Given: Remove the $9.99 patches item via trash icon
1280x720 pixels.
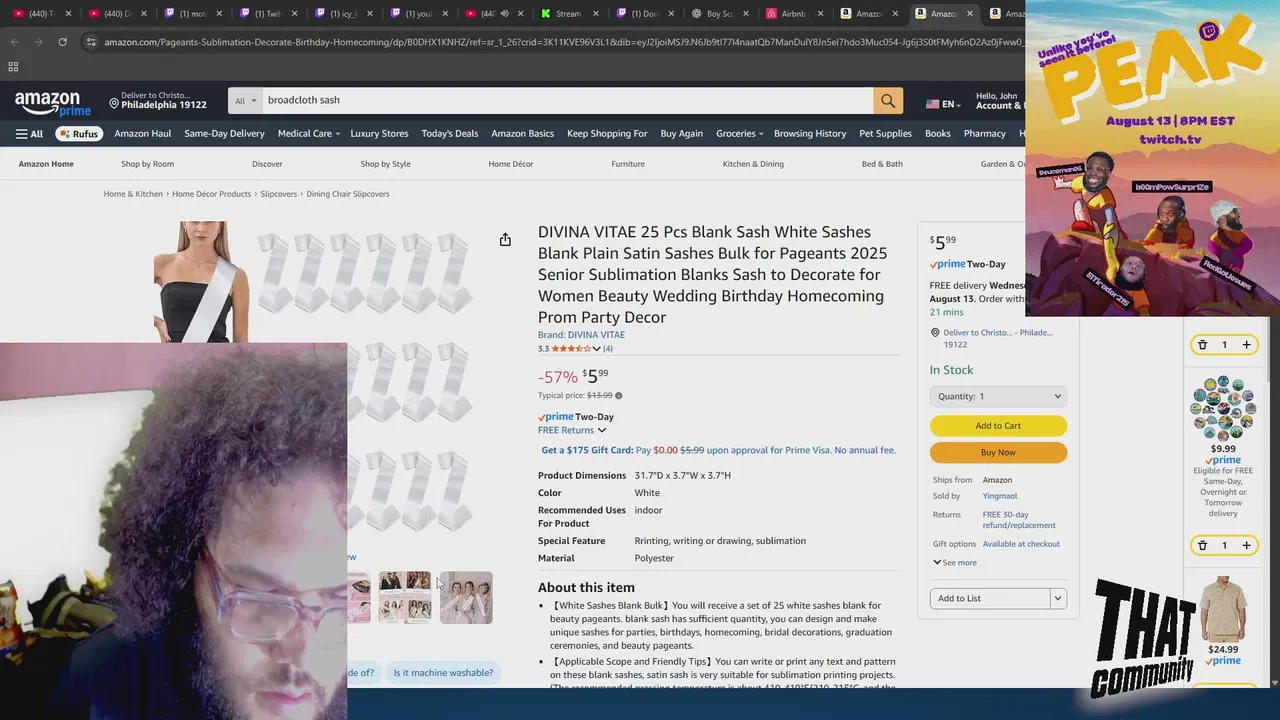Looking at the screenshot, I should pos(1202,545).
